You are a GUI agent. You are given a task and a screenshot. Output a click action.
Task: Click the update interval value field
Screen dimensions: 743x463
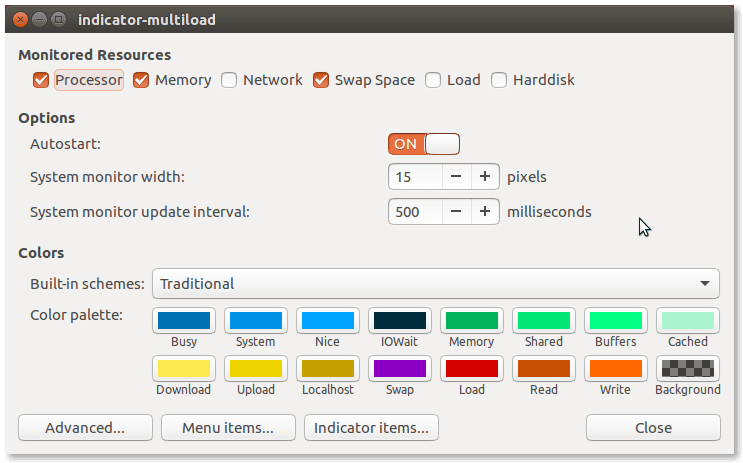[415, 211]
